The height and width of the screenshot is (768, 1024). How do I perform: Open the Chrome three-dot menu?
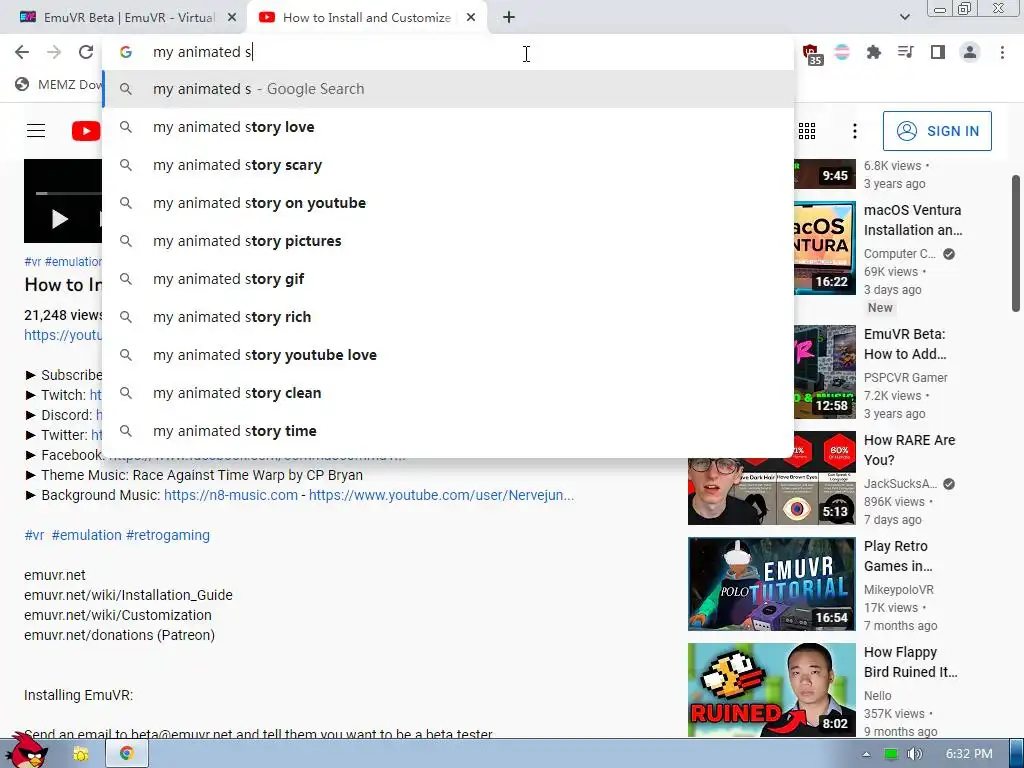[1002, 52]
